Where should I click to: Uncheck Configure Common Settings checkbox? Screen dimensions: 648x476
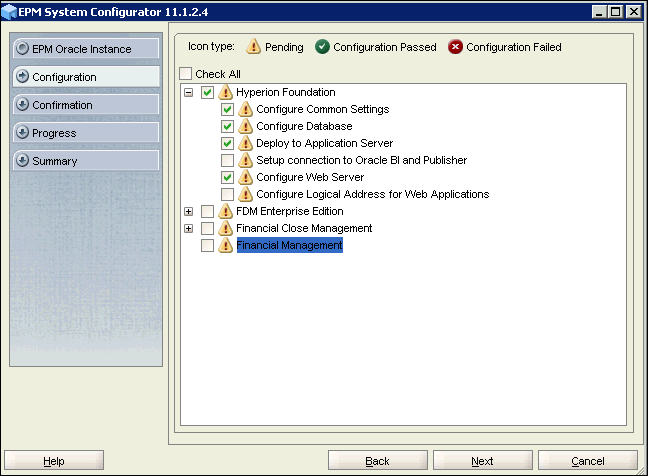(x=227, y=109)
